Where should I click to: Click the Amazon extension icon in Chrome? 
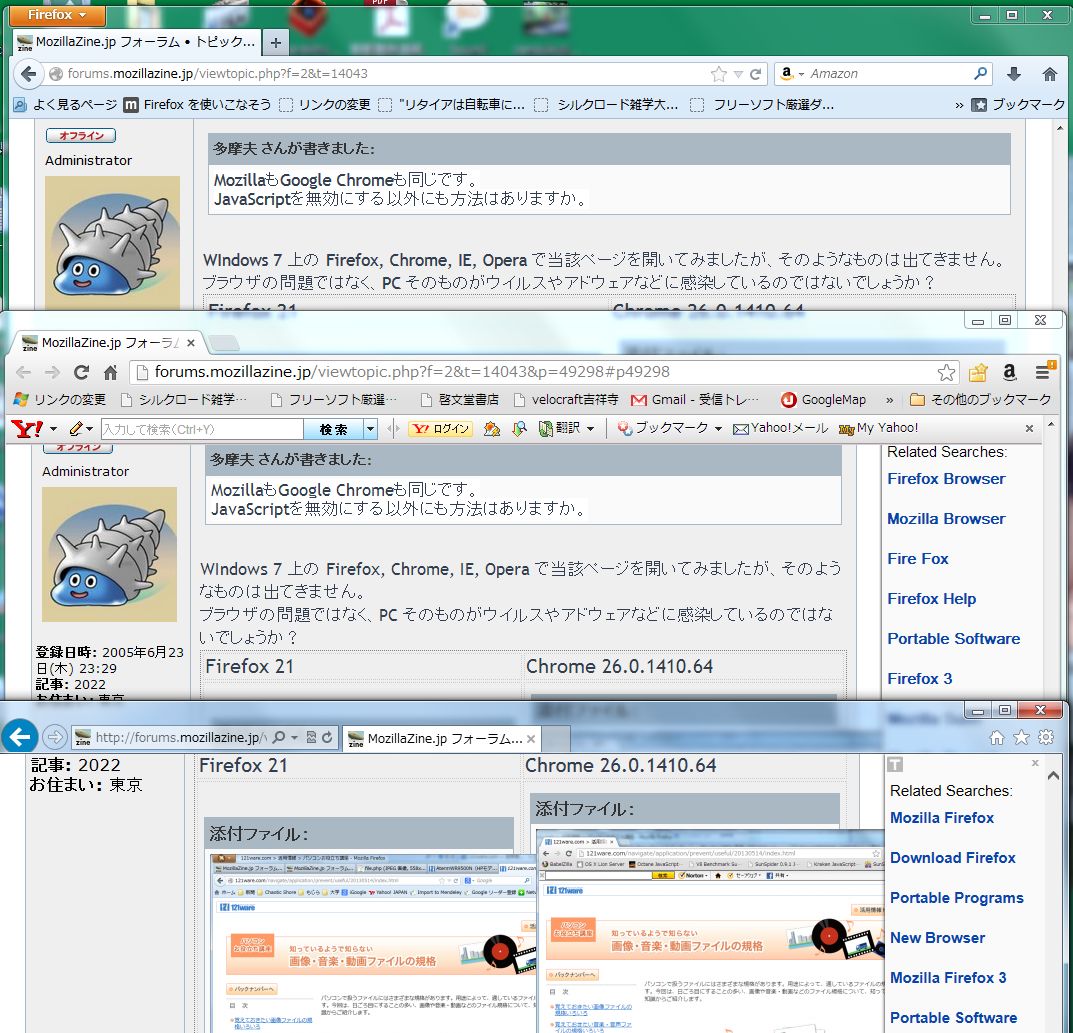point(1010,372)
